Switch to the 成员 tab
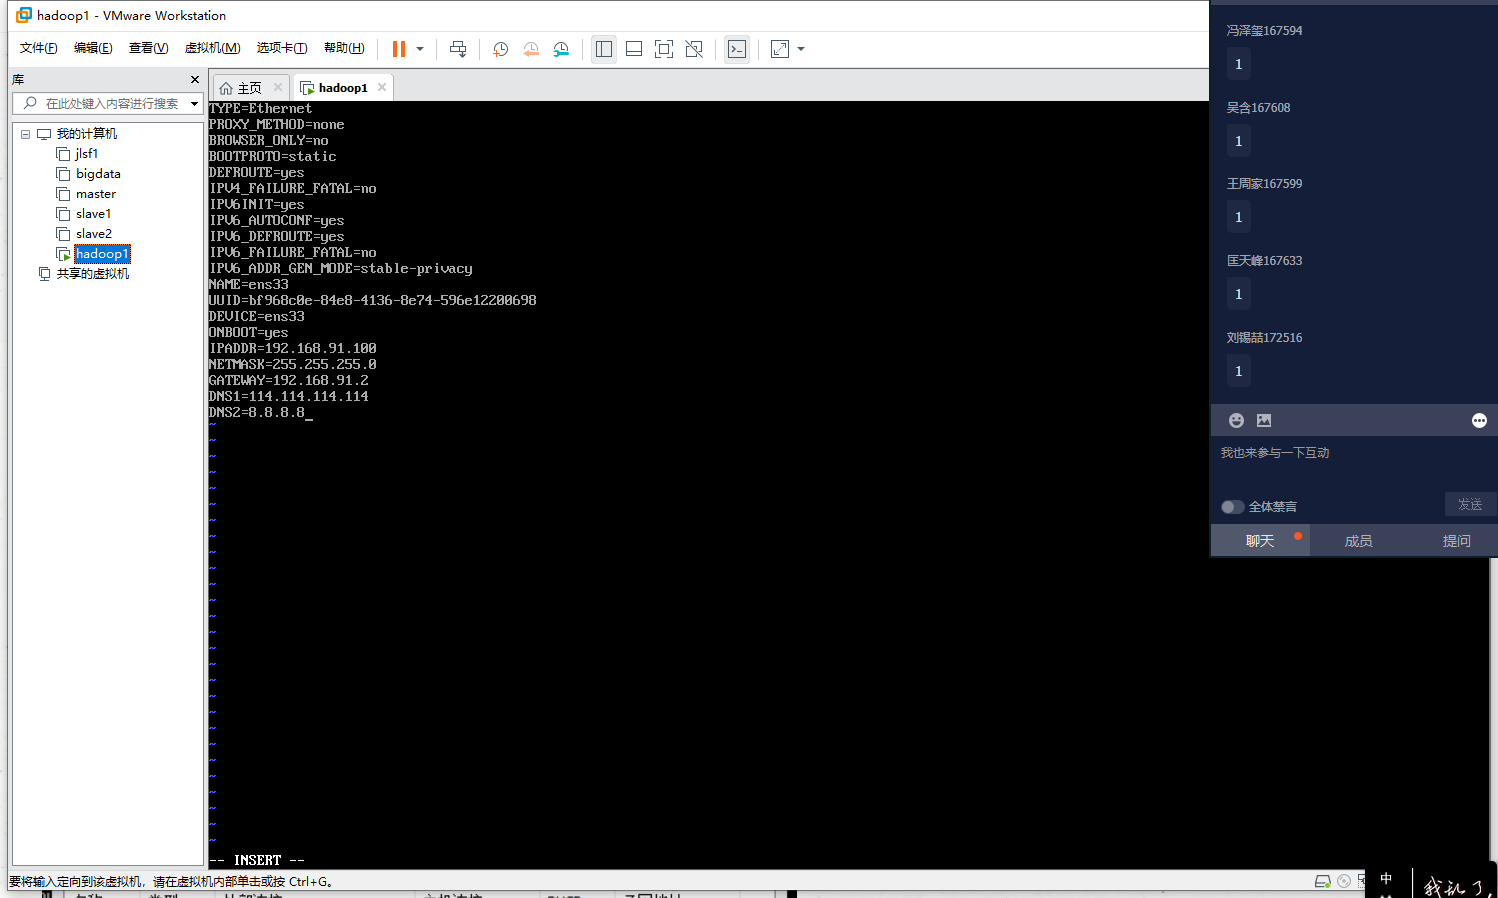 click(1358, 541)
